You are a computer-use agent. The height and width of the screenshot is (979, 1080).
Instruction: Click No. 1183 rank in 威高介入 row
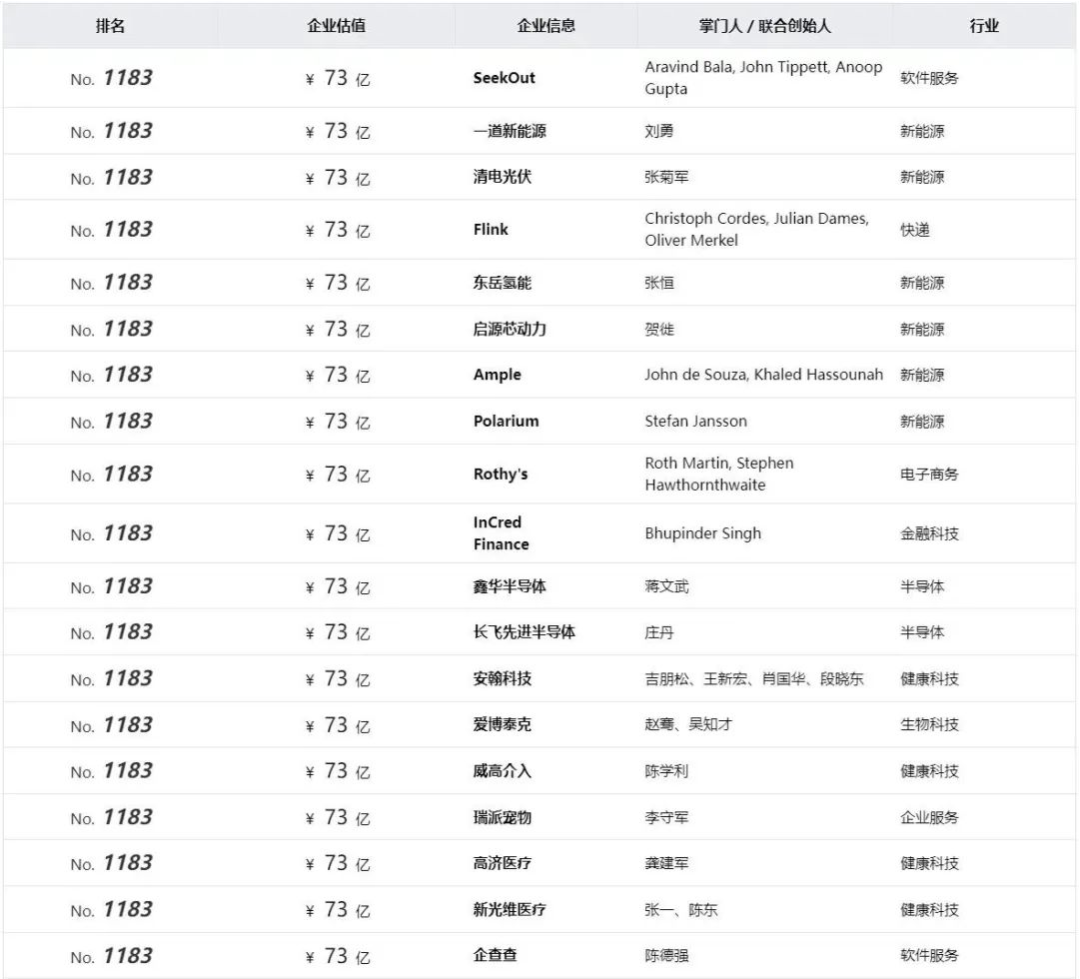pyautogui.click(x=112, y=771)
